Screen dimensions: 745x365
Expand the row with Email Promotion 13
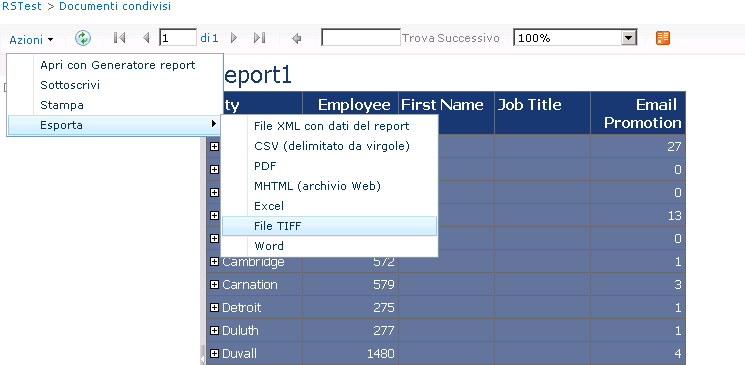[x=214, y=215]
